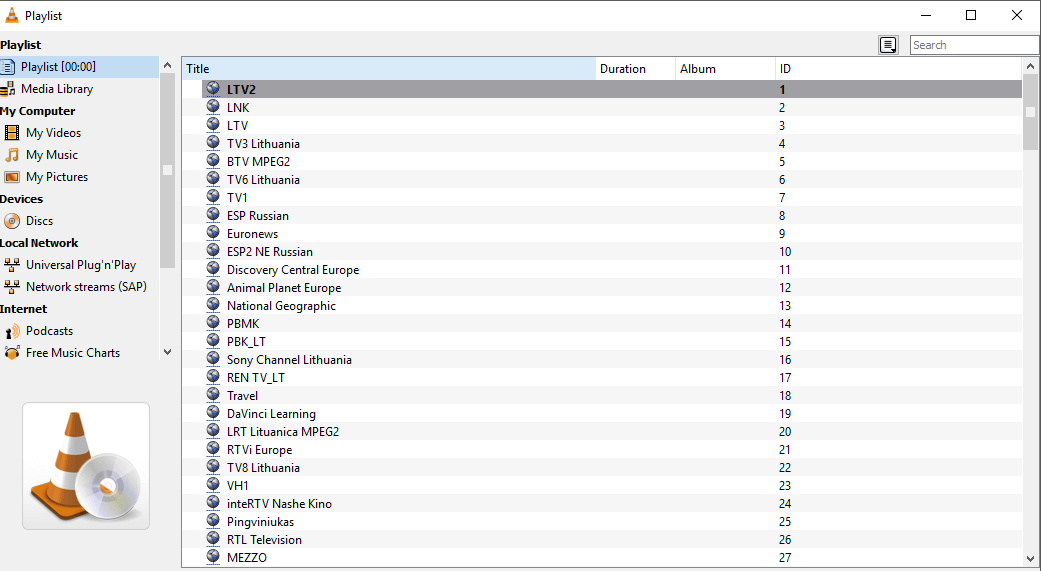Viewport: 1041px width, 571px height.
Task: Click the globe icon beside TV1
Action: (213, 197)
